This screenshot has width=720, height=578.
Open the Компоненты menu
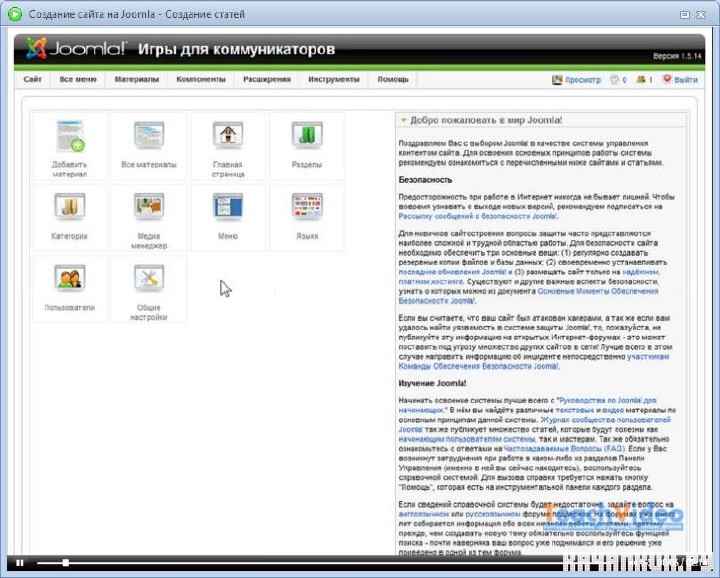201,79
